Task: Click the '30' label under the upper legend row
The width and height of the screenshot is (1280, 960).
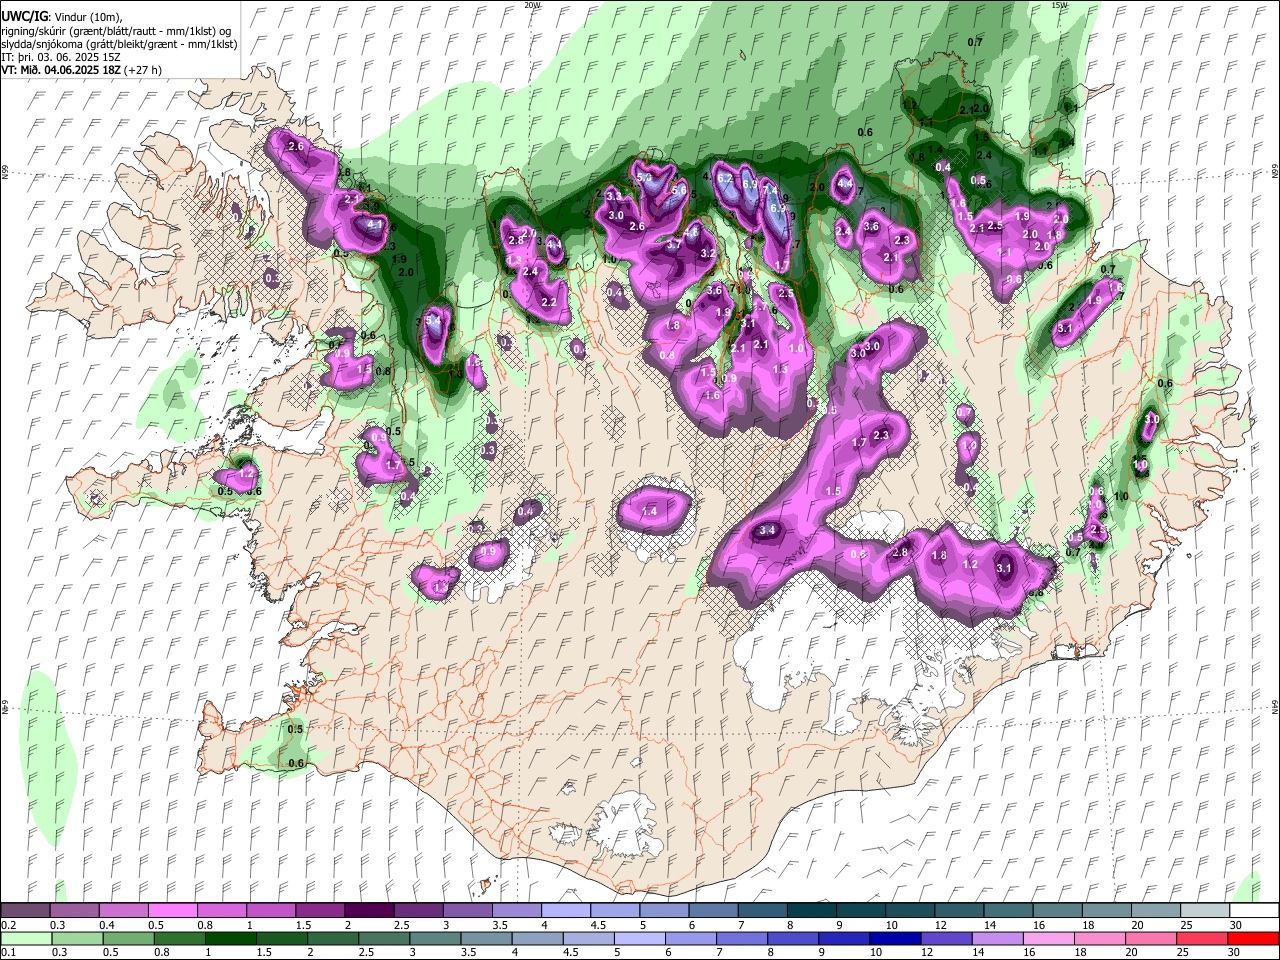Action: [x=1236, y=925]
